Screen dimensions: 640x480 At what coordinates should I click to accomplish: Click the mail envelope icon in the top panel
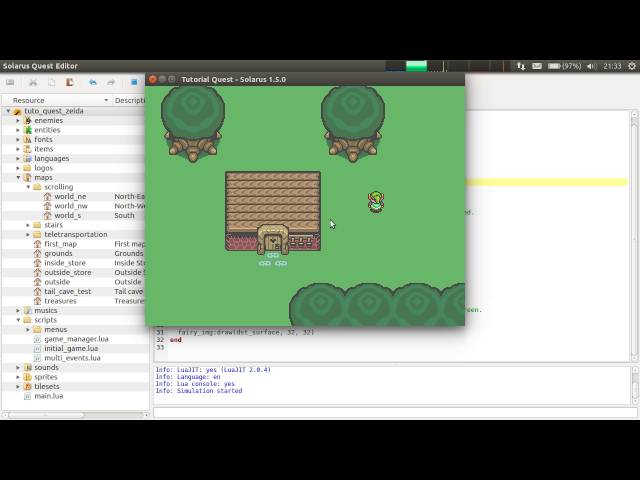pos(537,66)
